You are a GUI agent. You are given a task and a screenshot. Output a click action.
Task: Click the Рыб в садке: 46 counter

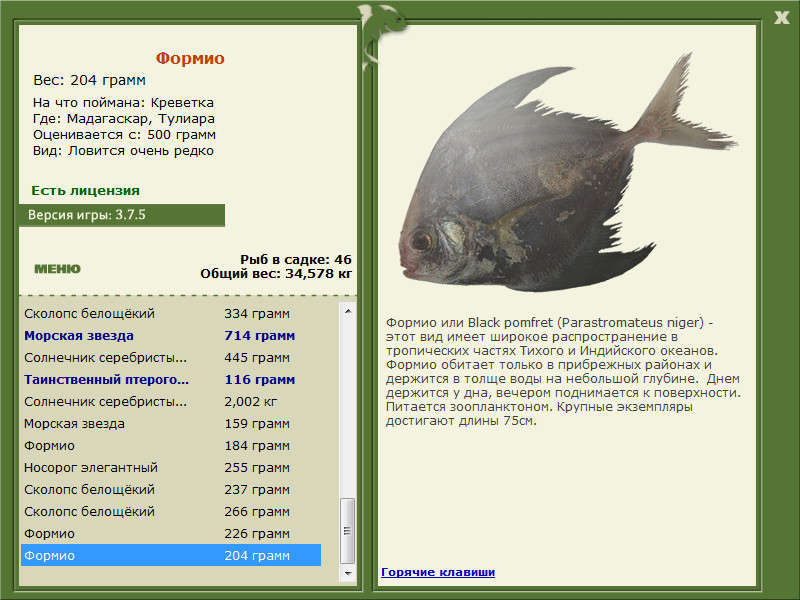(296, 259)
